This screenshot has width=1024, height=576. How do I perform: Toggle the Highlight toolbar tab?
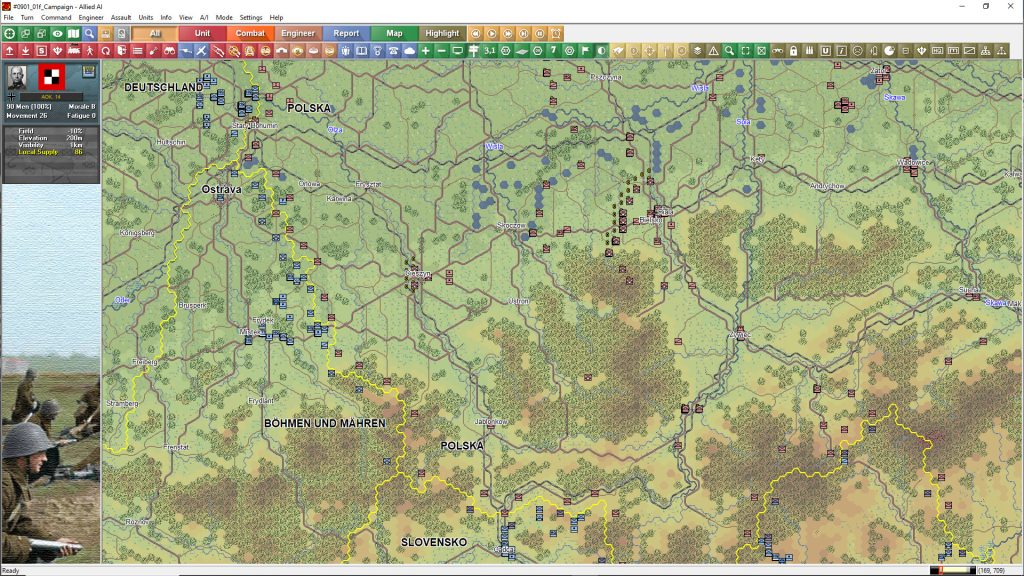tap(442, 33)
